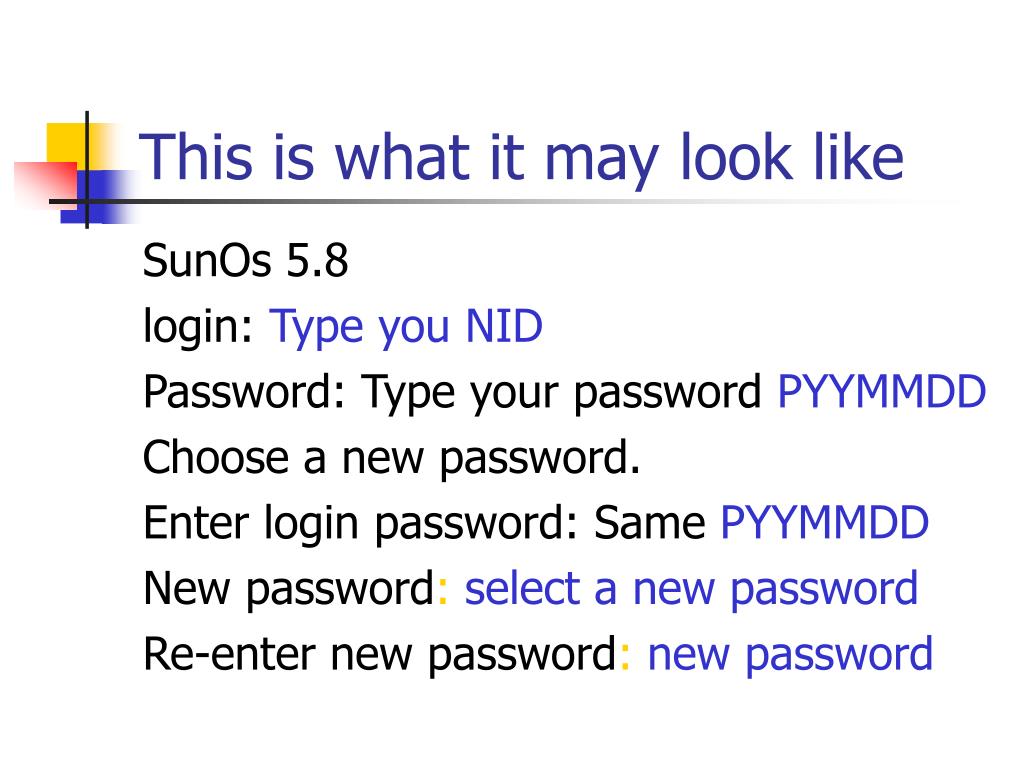1024x768 pixels.
Task: Click the blue 'select a new password' text
Action: 691,589
